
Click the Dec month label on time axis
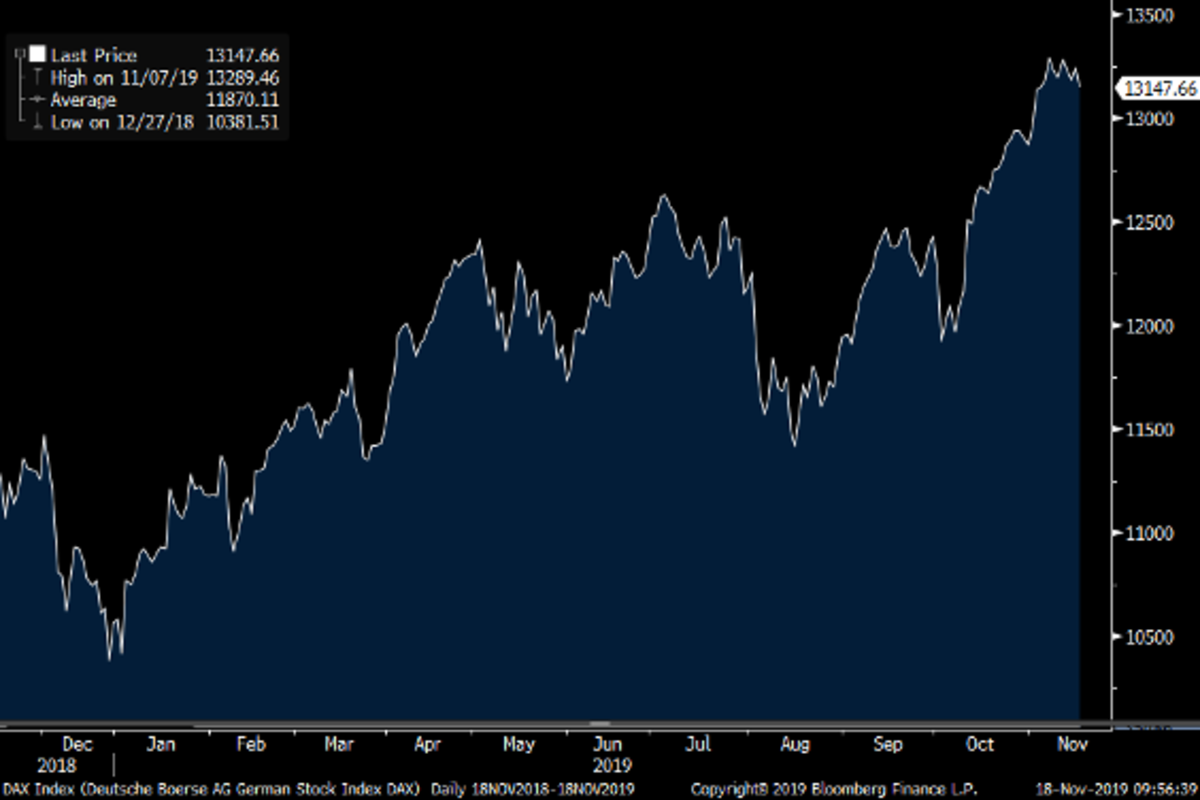(78, 745)
